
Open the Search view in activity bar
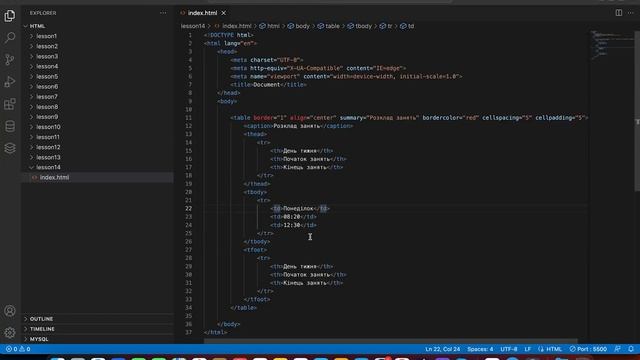[10, 38]
